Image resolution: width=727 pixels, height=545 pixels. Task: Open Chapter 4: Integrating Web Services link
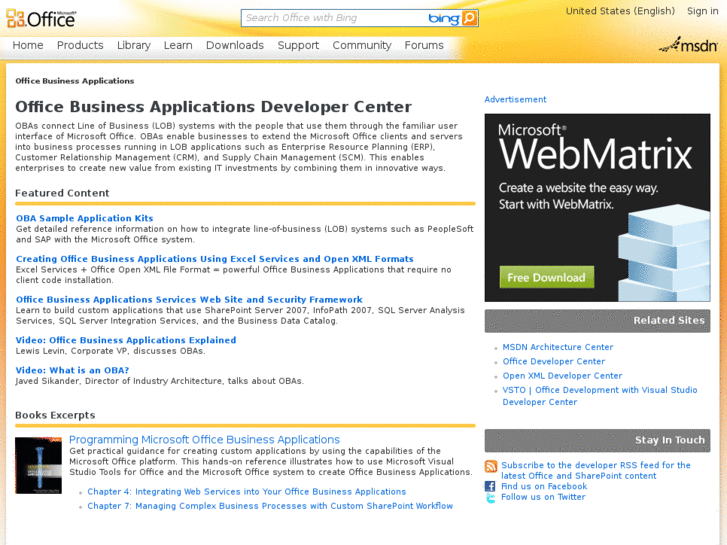coord(247,492)
